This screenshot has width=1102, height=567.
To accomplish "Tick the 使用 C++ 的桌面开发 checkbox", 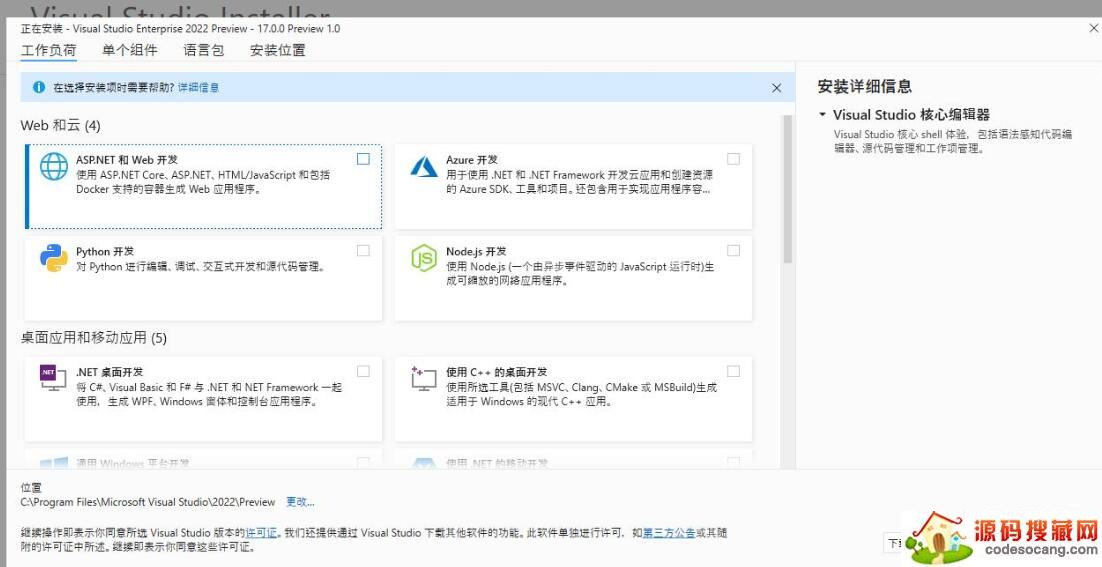I will pos(734,372).
